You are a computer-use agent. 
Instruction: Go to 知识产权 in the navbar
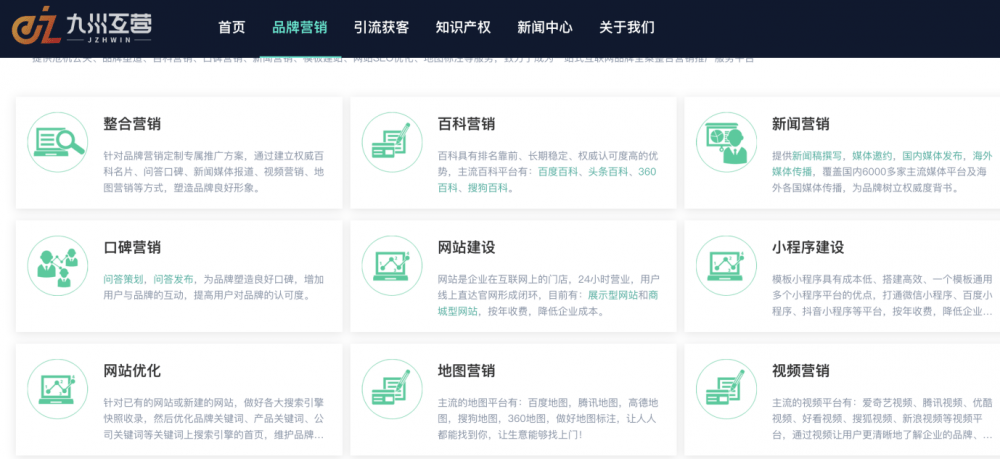click(463, 28)
